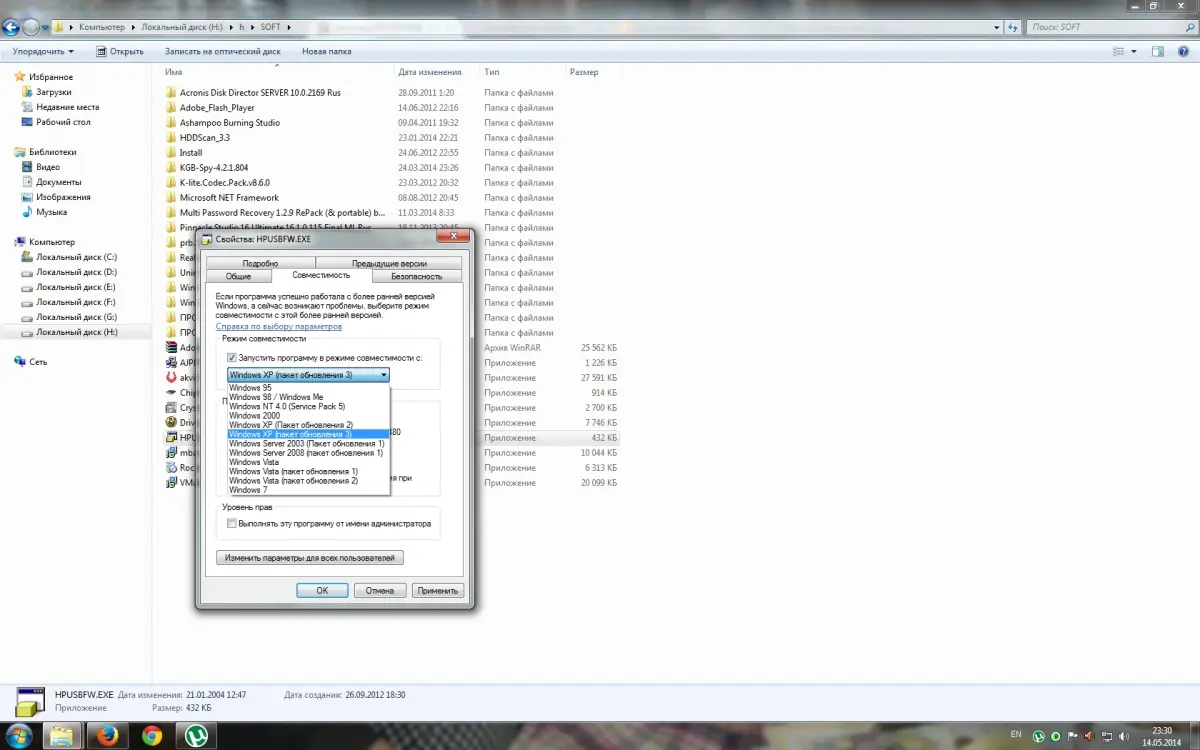Click the EN language indicator
This screenshot has width=1200, height=750.
click(x=1016, y=735)
